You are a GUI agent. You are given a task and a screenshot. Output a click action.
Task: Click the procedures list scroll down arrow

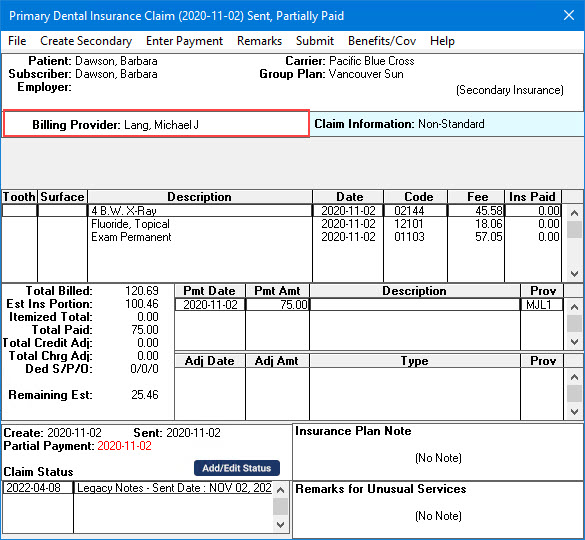coord(574,274)
